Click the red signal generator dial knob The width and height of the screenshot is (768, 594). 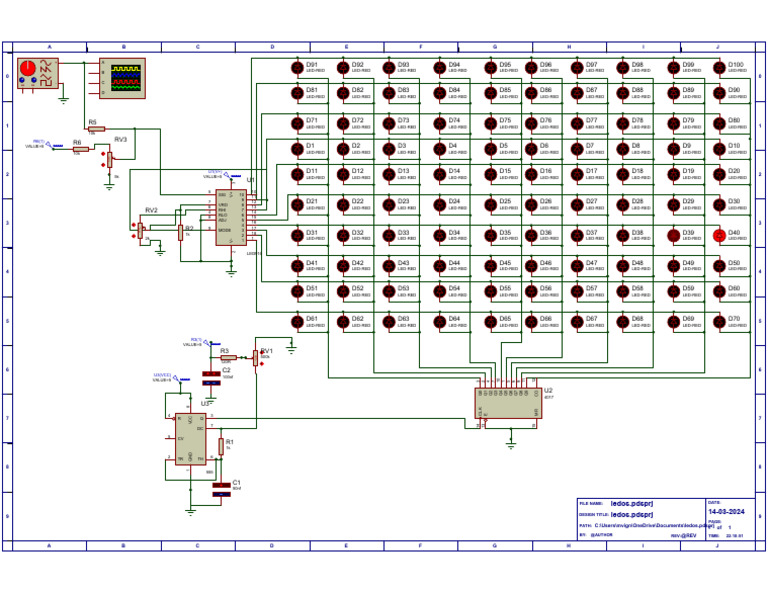point(28,67)
